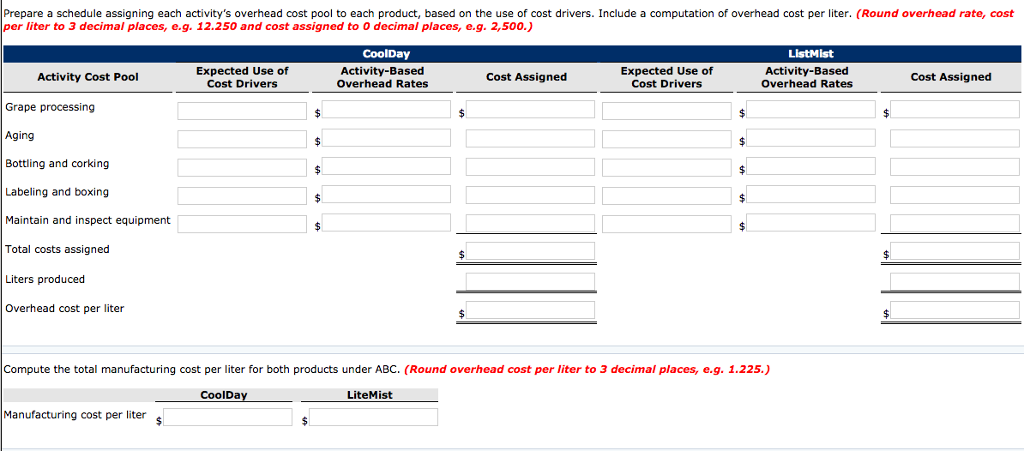Click ListMist Labeling and boxing Cost Assigned input
1024x451 pixels.
[x=955, y=194]
